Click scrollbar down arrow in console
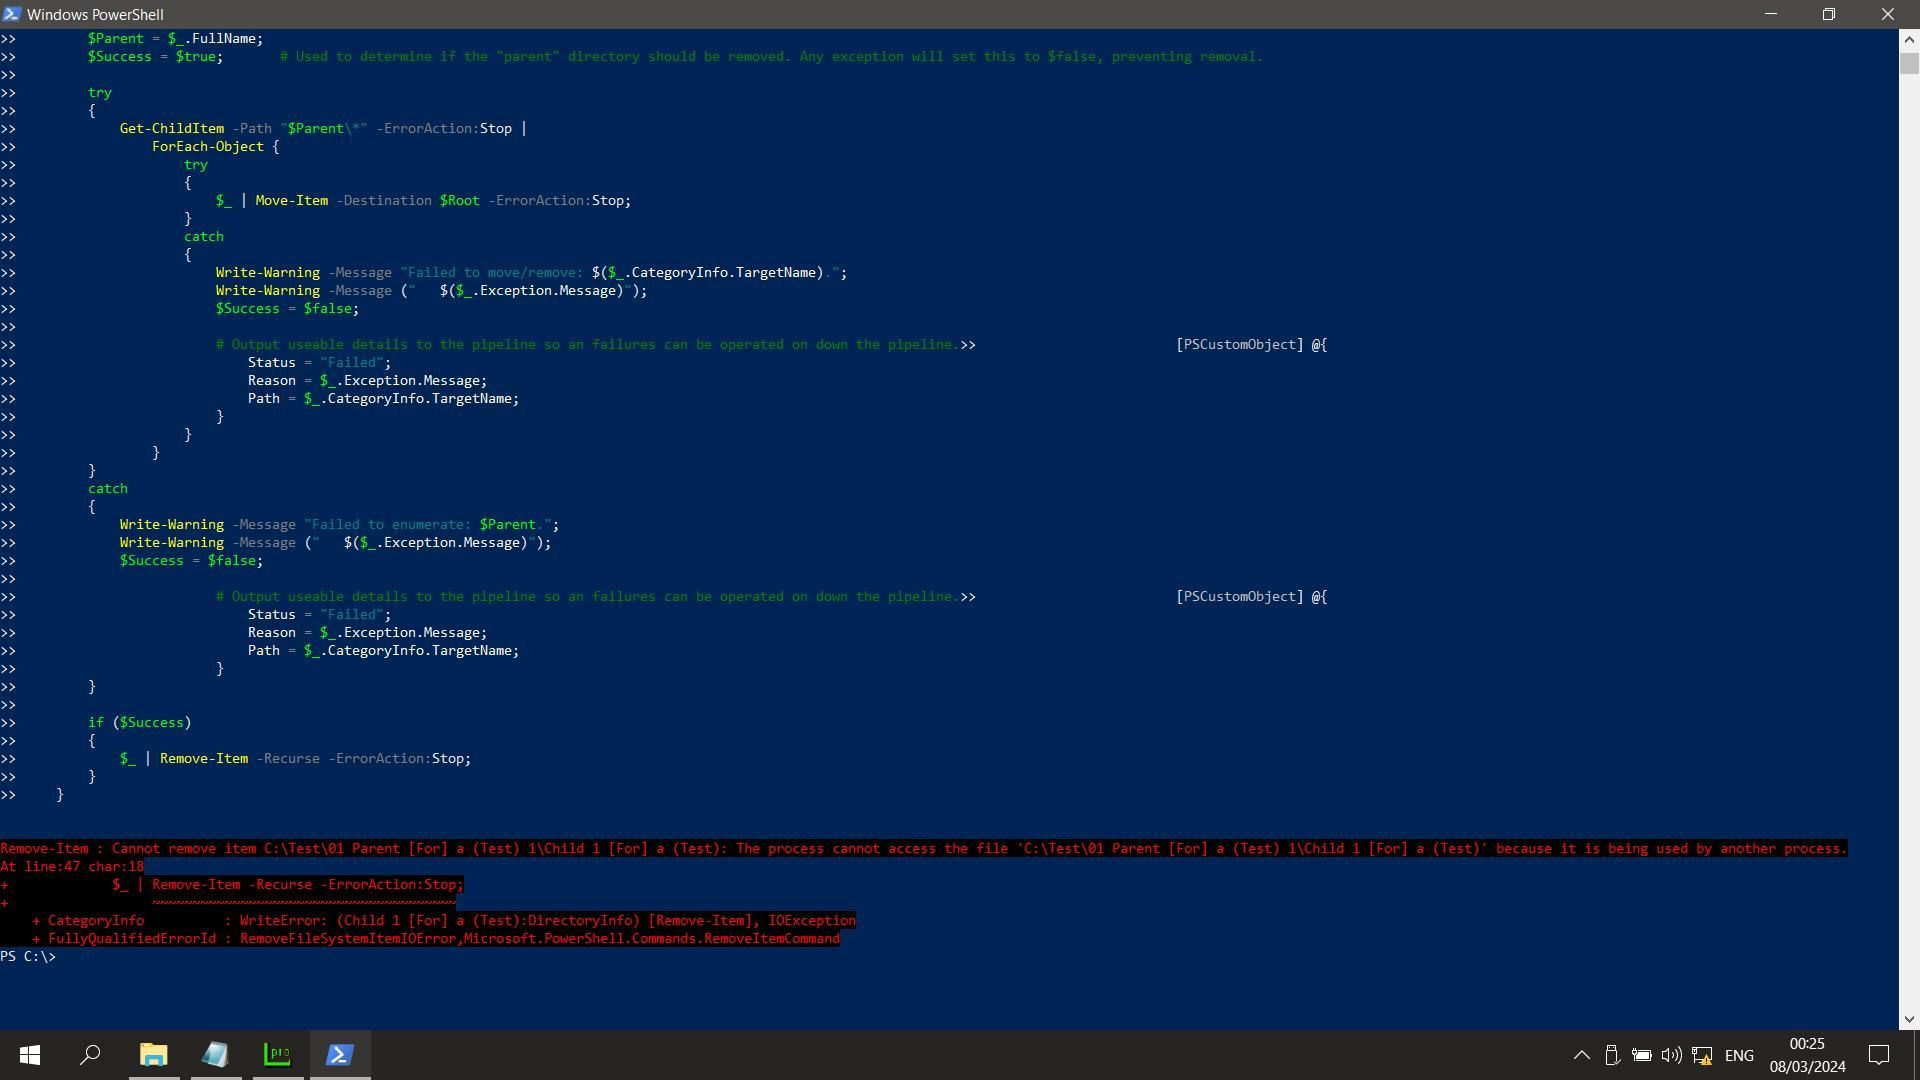The height and width of the screenshot is (1080, 1920). point(1909,1019)
